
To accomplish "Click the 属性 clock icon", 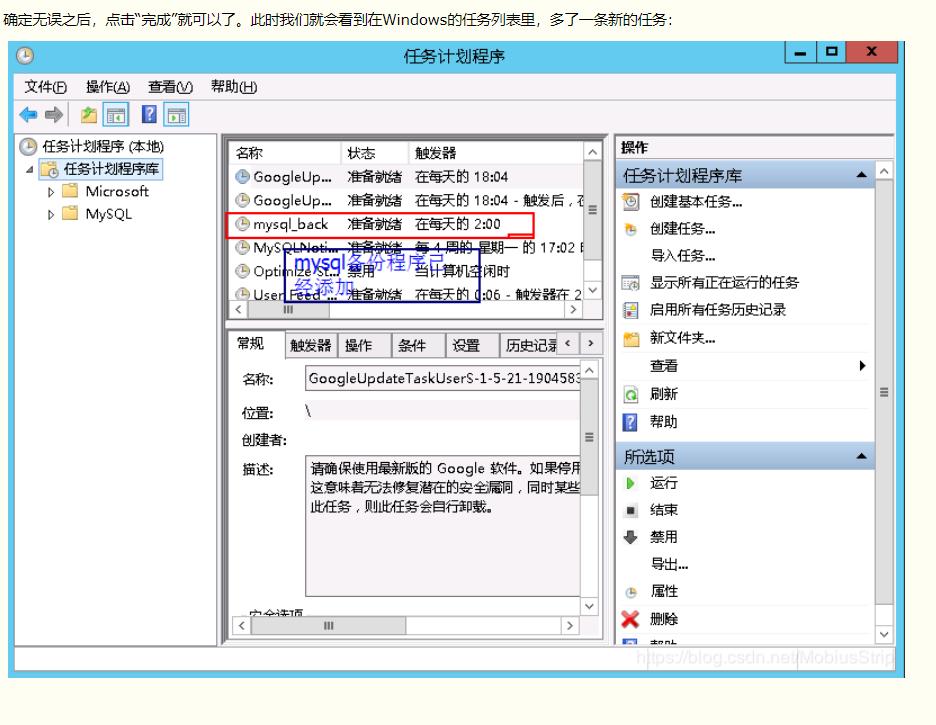I will [x=630, y=592].
